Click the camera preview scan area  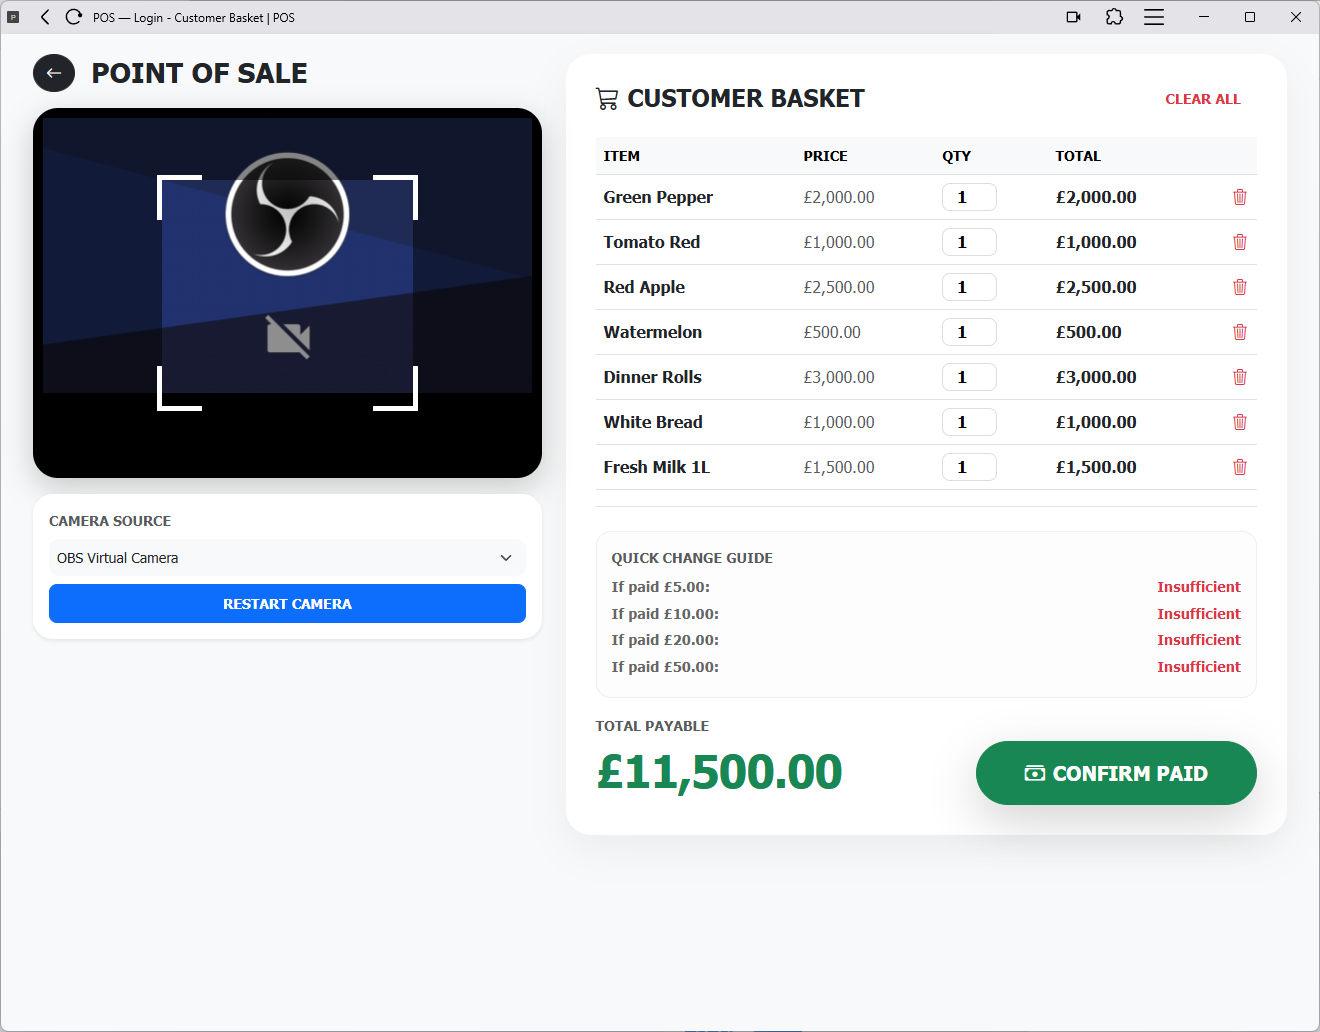287,292
